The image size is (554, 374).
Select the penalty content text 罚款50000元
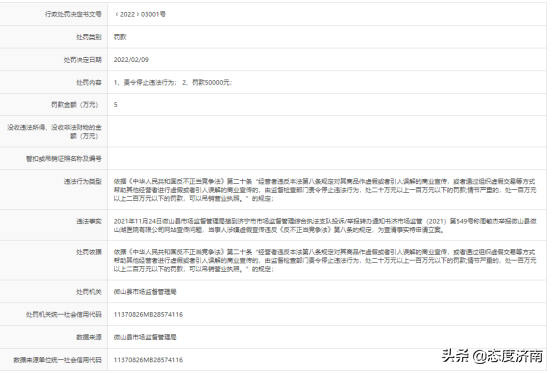click(x=211, y=82)
